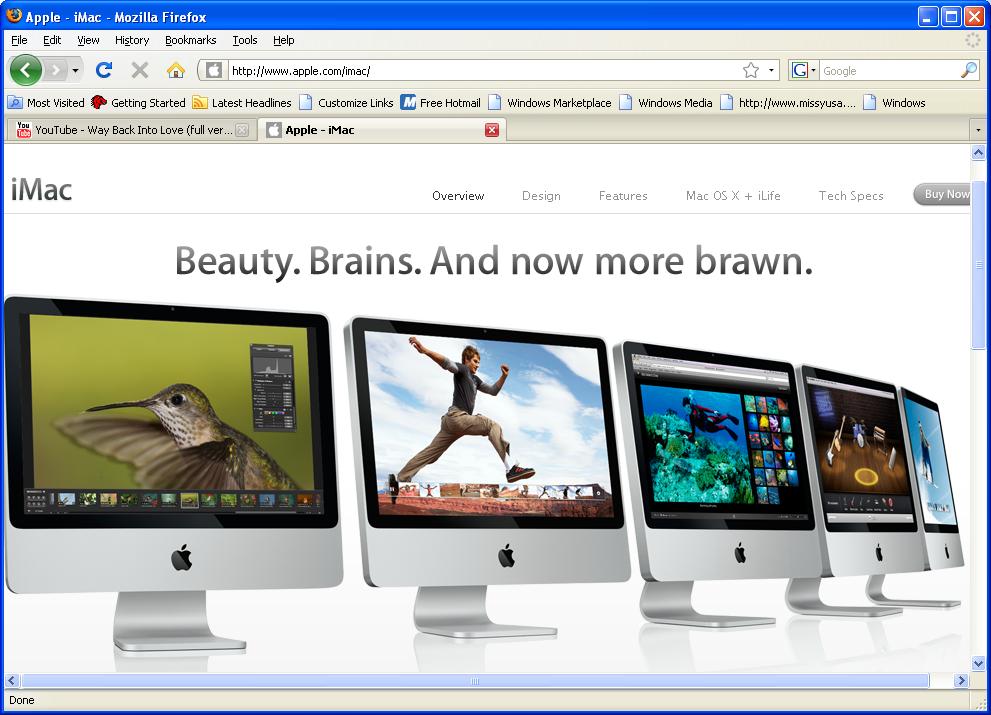Open the Bookmarks menu
991x715 pixels.
(190, 40)
